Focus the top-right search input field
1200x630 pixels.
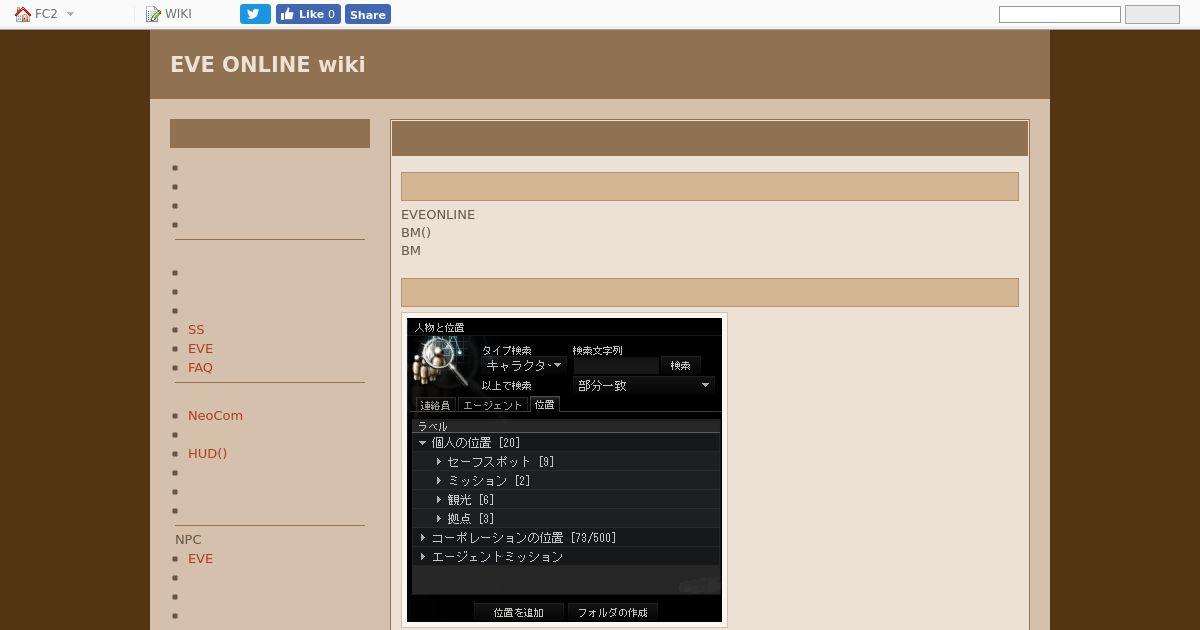click(1060, 14)
